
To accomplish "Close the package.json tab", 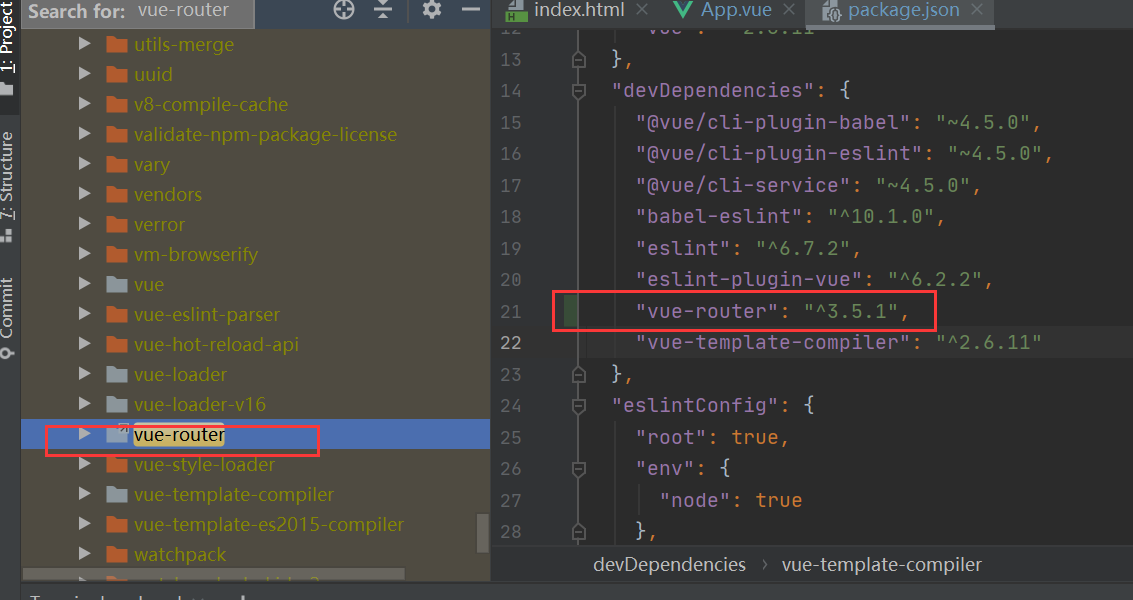I will 977,10.
